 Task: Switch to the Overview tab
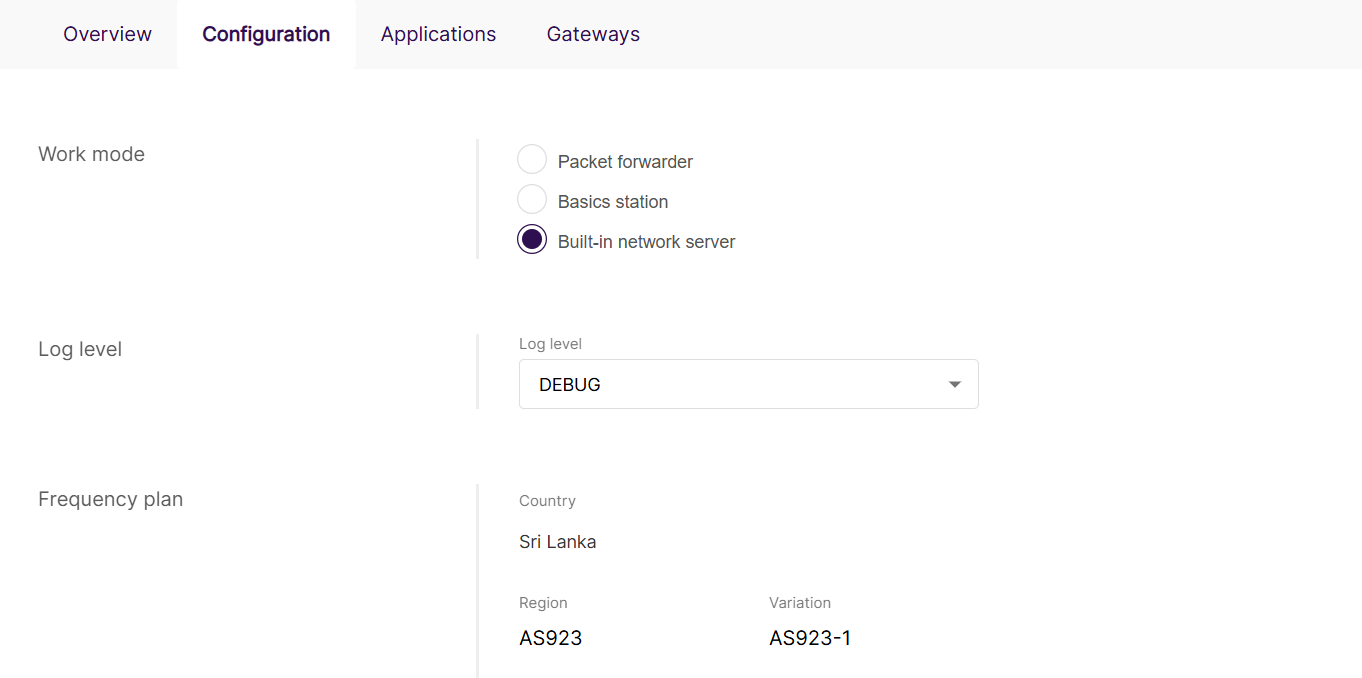(x=107, y=34)
